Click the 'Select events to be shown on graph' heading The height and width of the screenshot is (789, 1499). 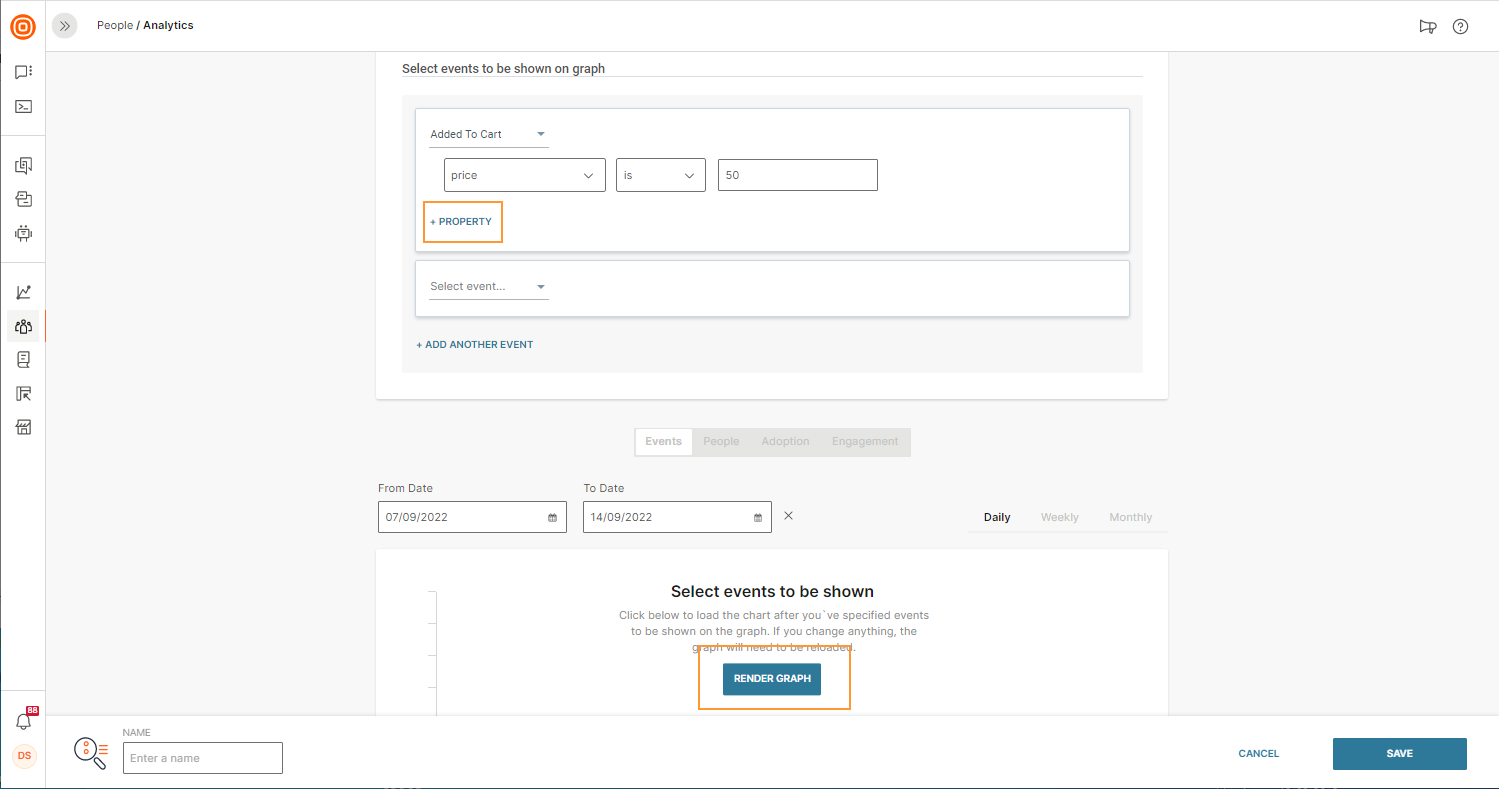click(503, 69)
